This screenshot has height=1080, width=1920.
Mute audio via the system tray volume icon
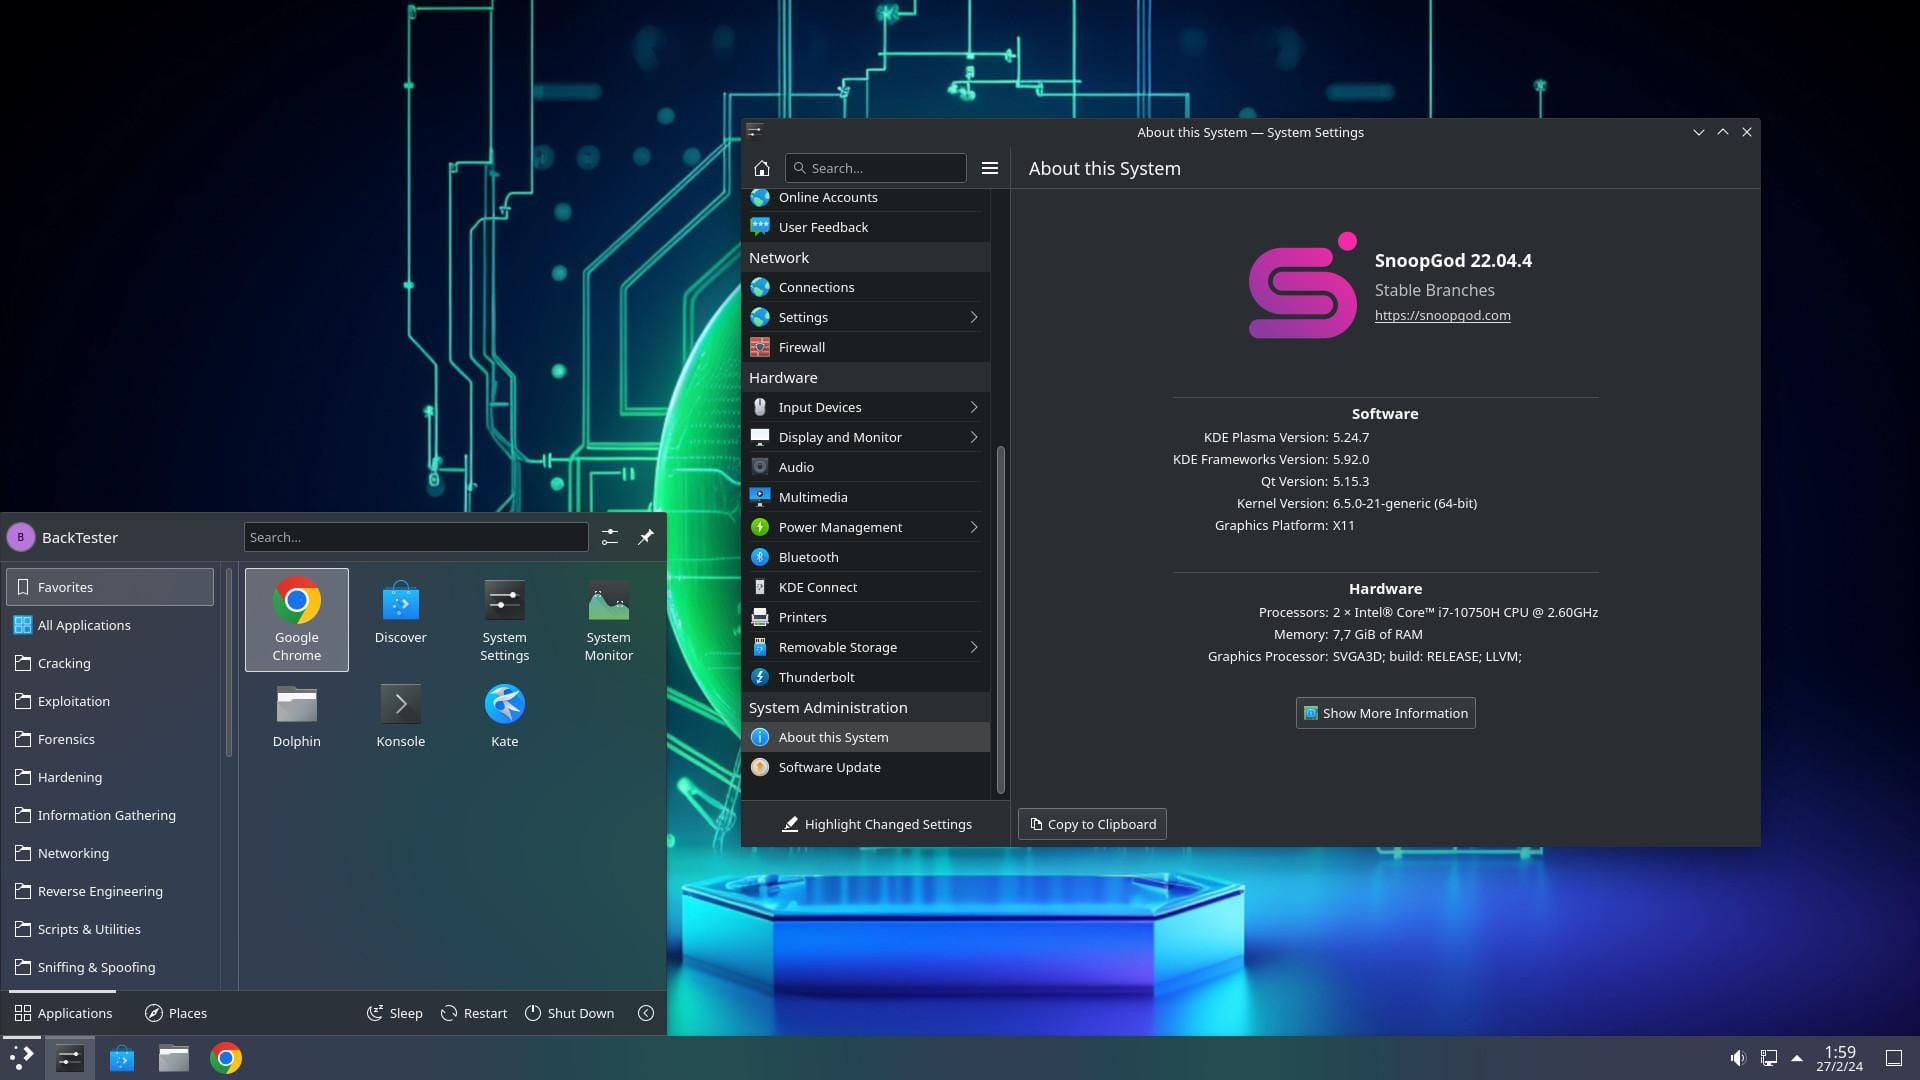click(x=1737, y=1057)
